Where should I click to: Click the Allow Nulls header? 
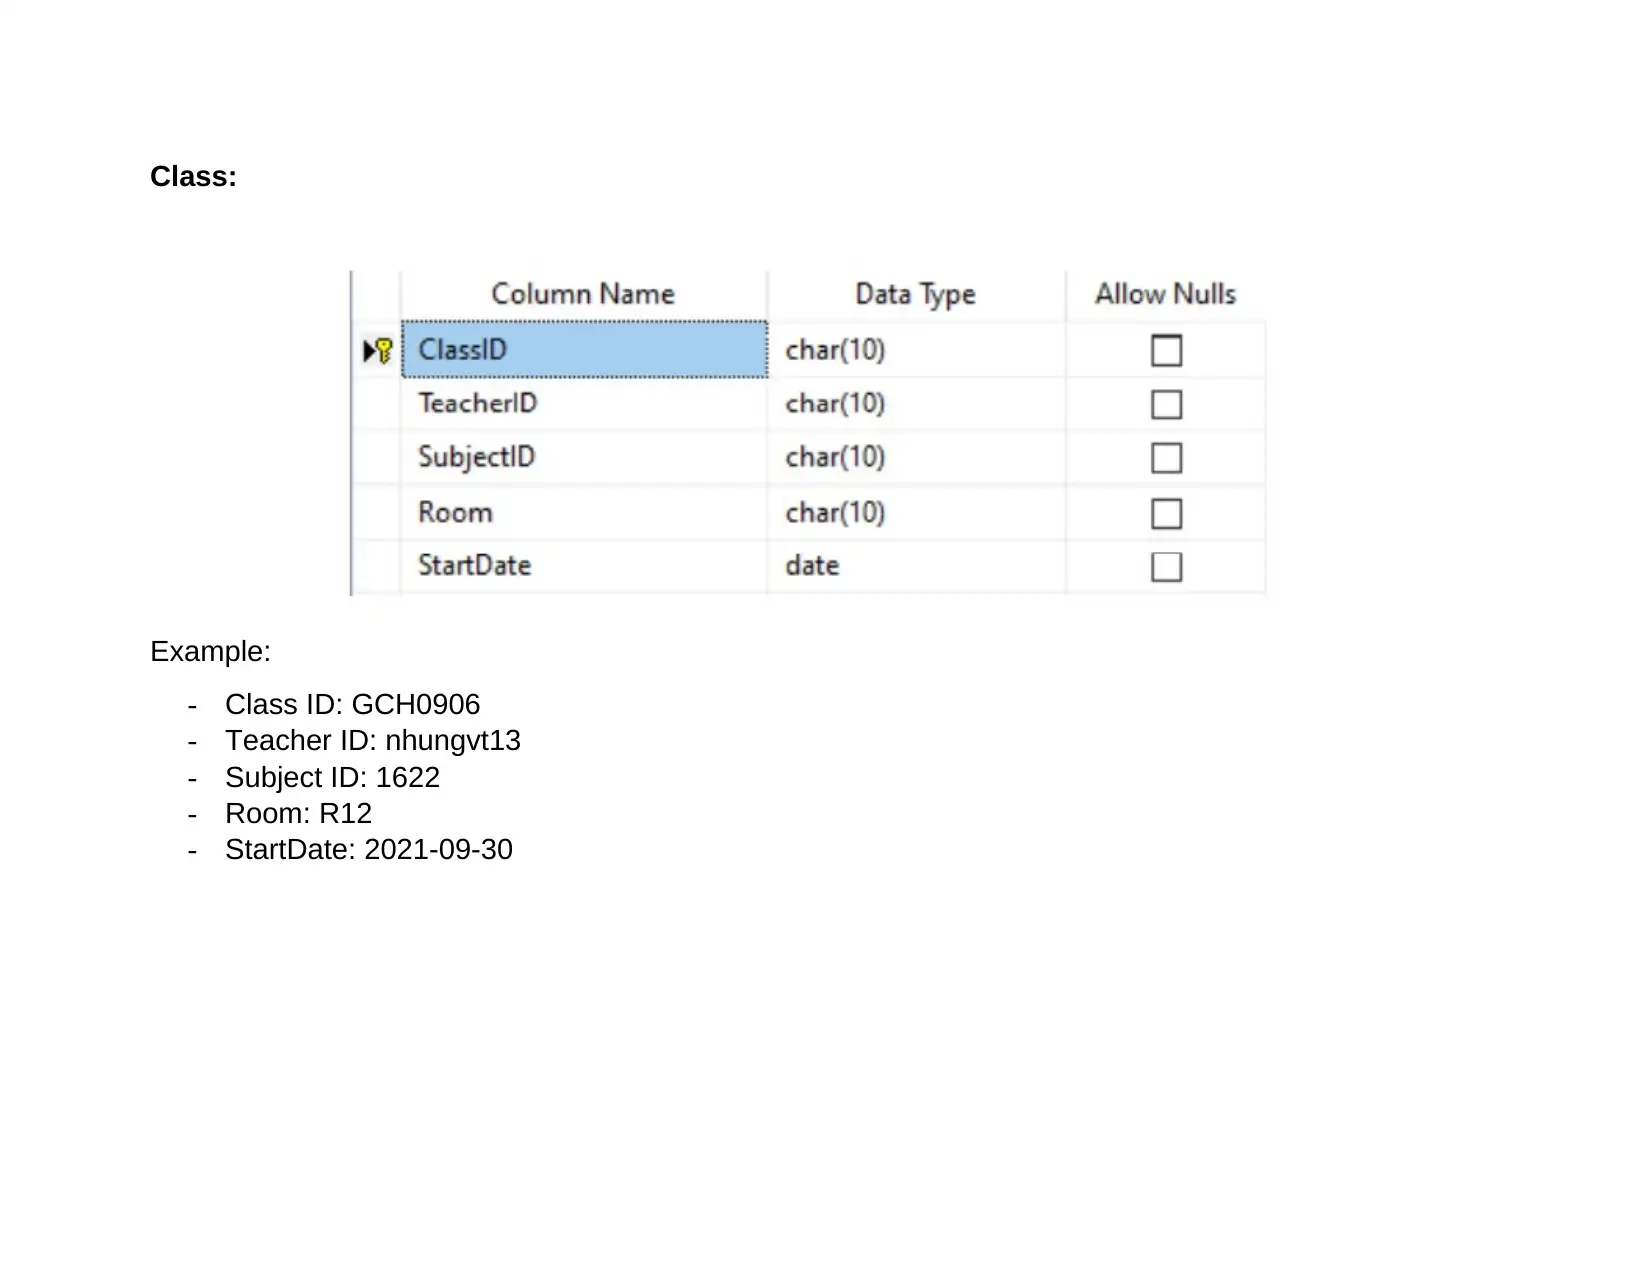click(1166, 294)
